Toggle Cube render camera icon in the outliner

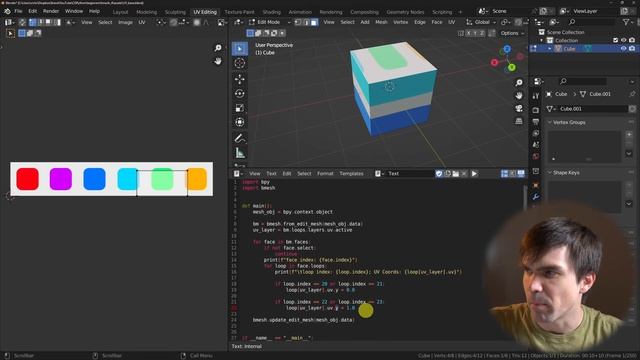(x=632, y=49)
